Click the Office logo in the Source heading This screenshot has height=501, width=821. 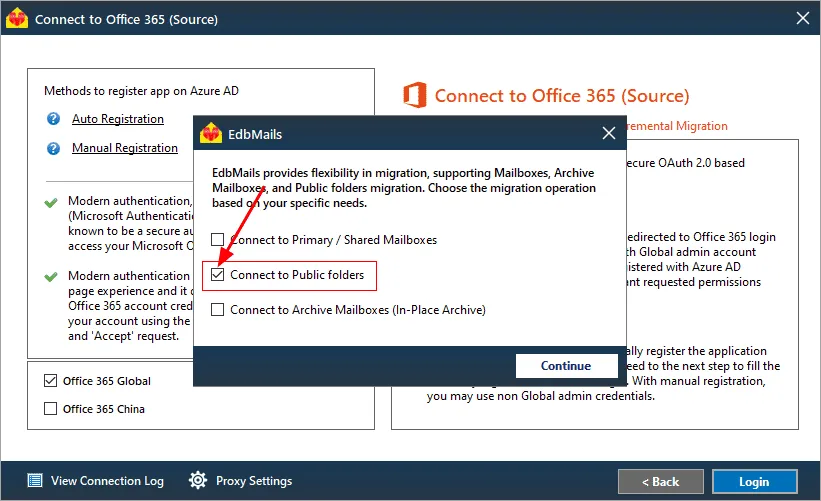point(415,95)
